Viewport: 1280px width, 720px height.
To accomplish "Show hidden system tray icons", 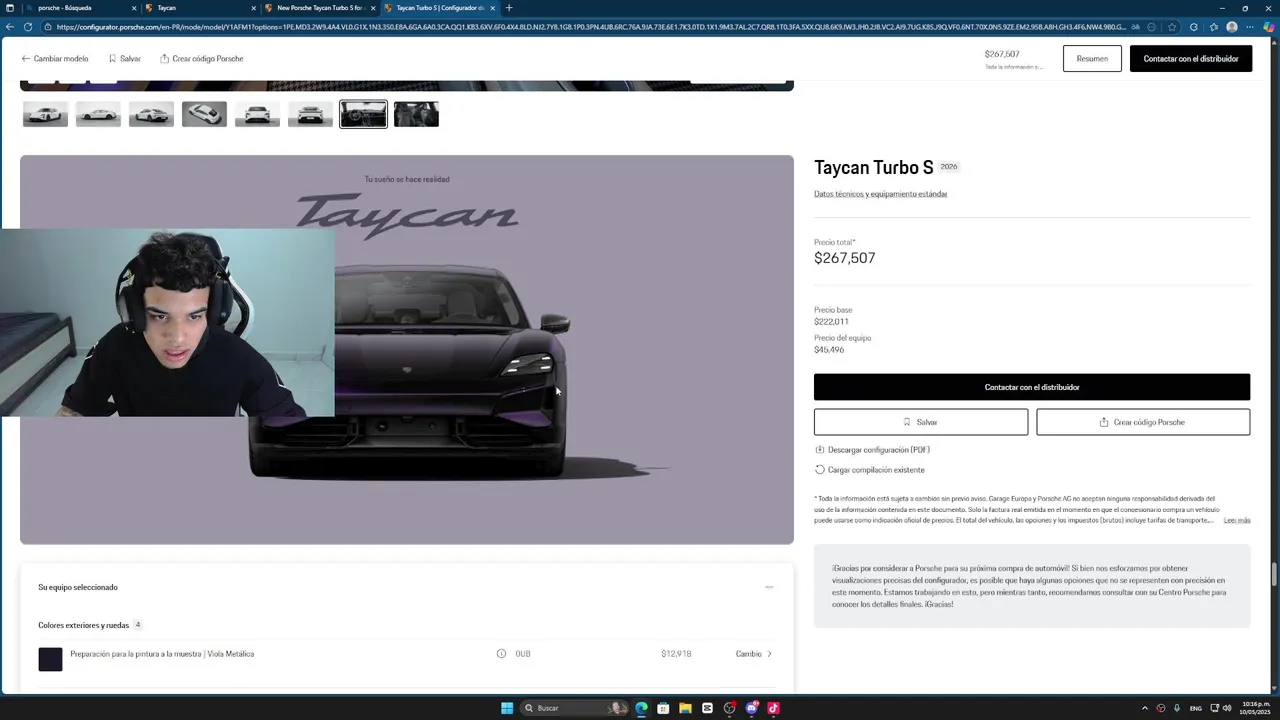I will coord(1145,708).
